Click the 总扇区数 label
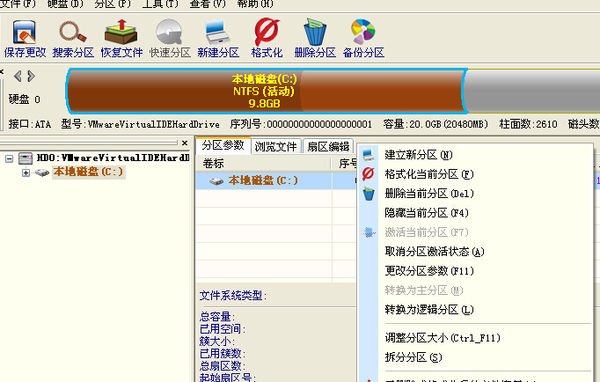Image resolution: width=600 pixels, height=382 pixels. coord(222,366)
